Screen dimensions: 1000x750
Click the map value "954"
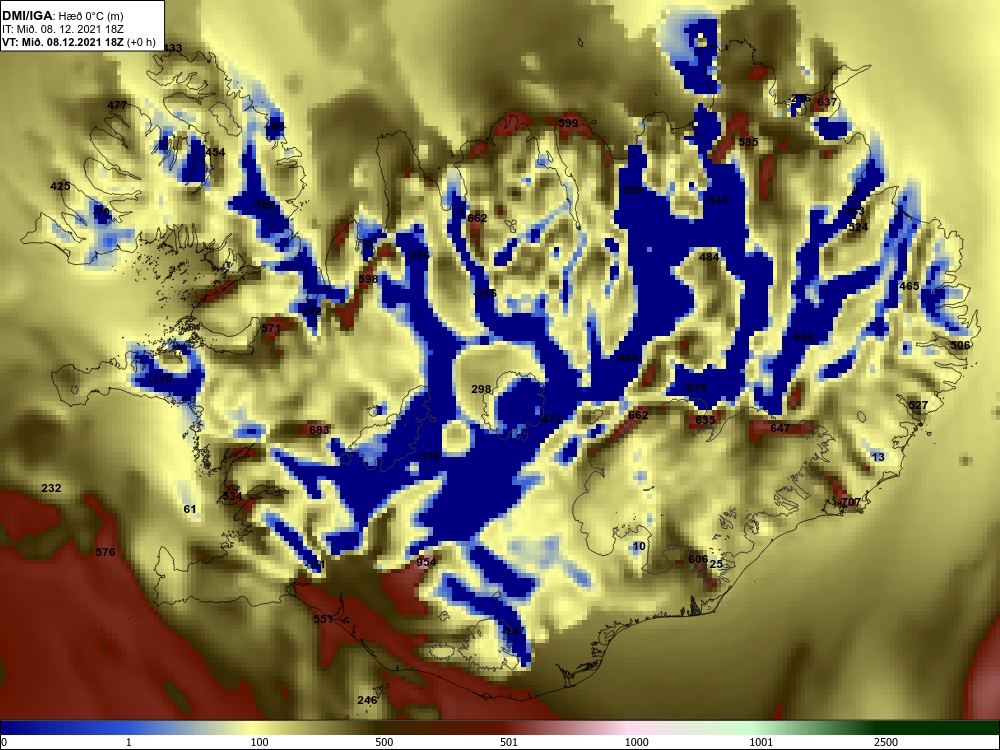point(426,562)
